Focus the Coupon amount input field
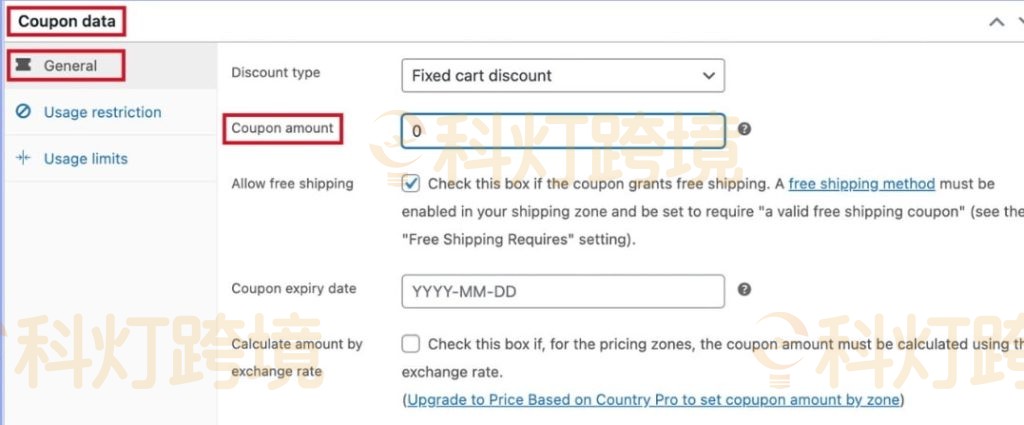The width and height of the screenshot is (1024, 425). 562,130
